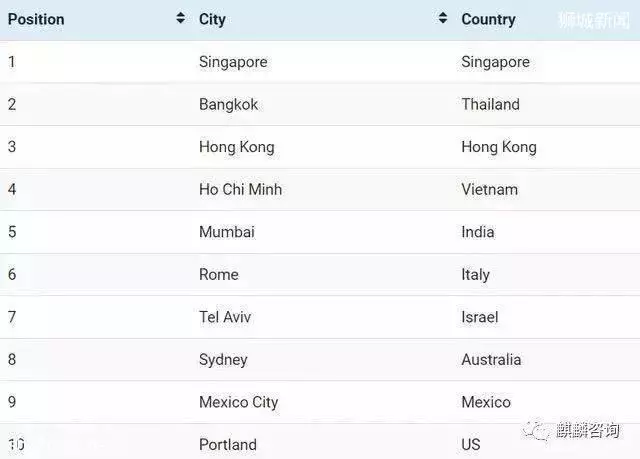Click the Position column header
The height and width of the screenshot is (459, 640).
(36, 19)
